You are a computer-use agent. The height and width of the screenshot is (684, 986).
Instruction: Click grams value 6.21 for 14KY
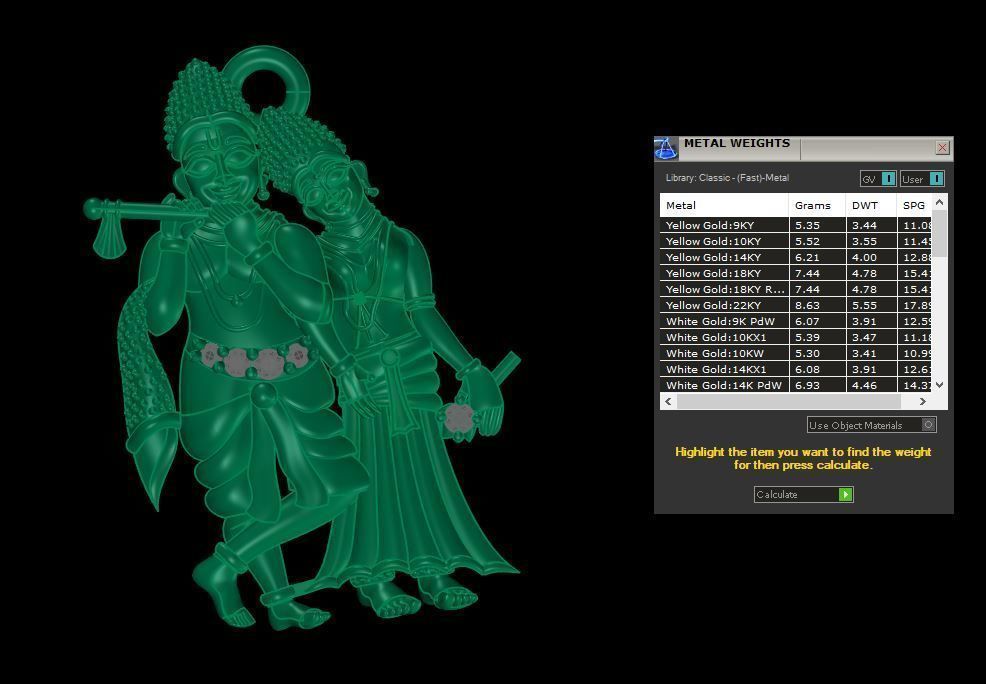[x=807, y=257]
